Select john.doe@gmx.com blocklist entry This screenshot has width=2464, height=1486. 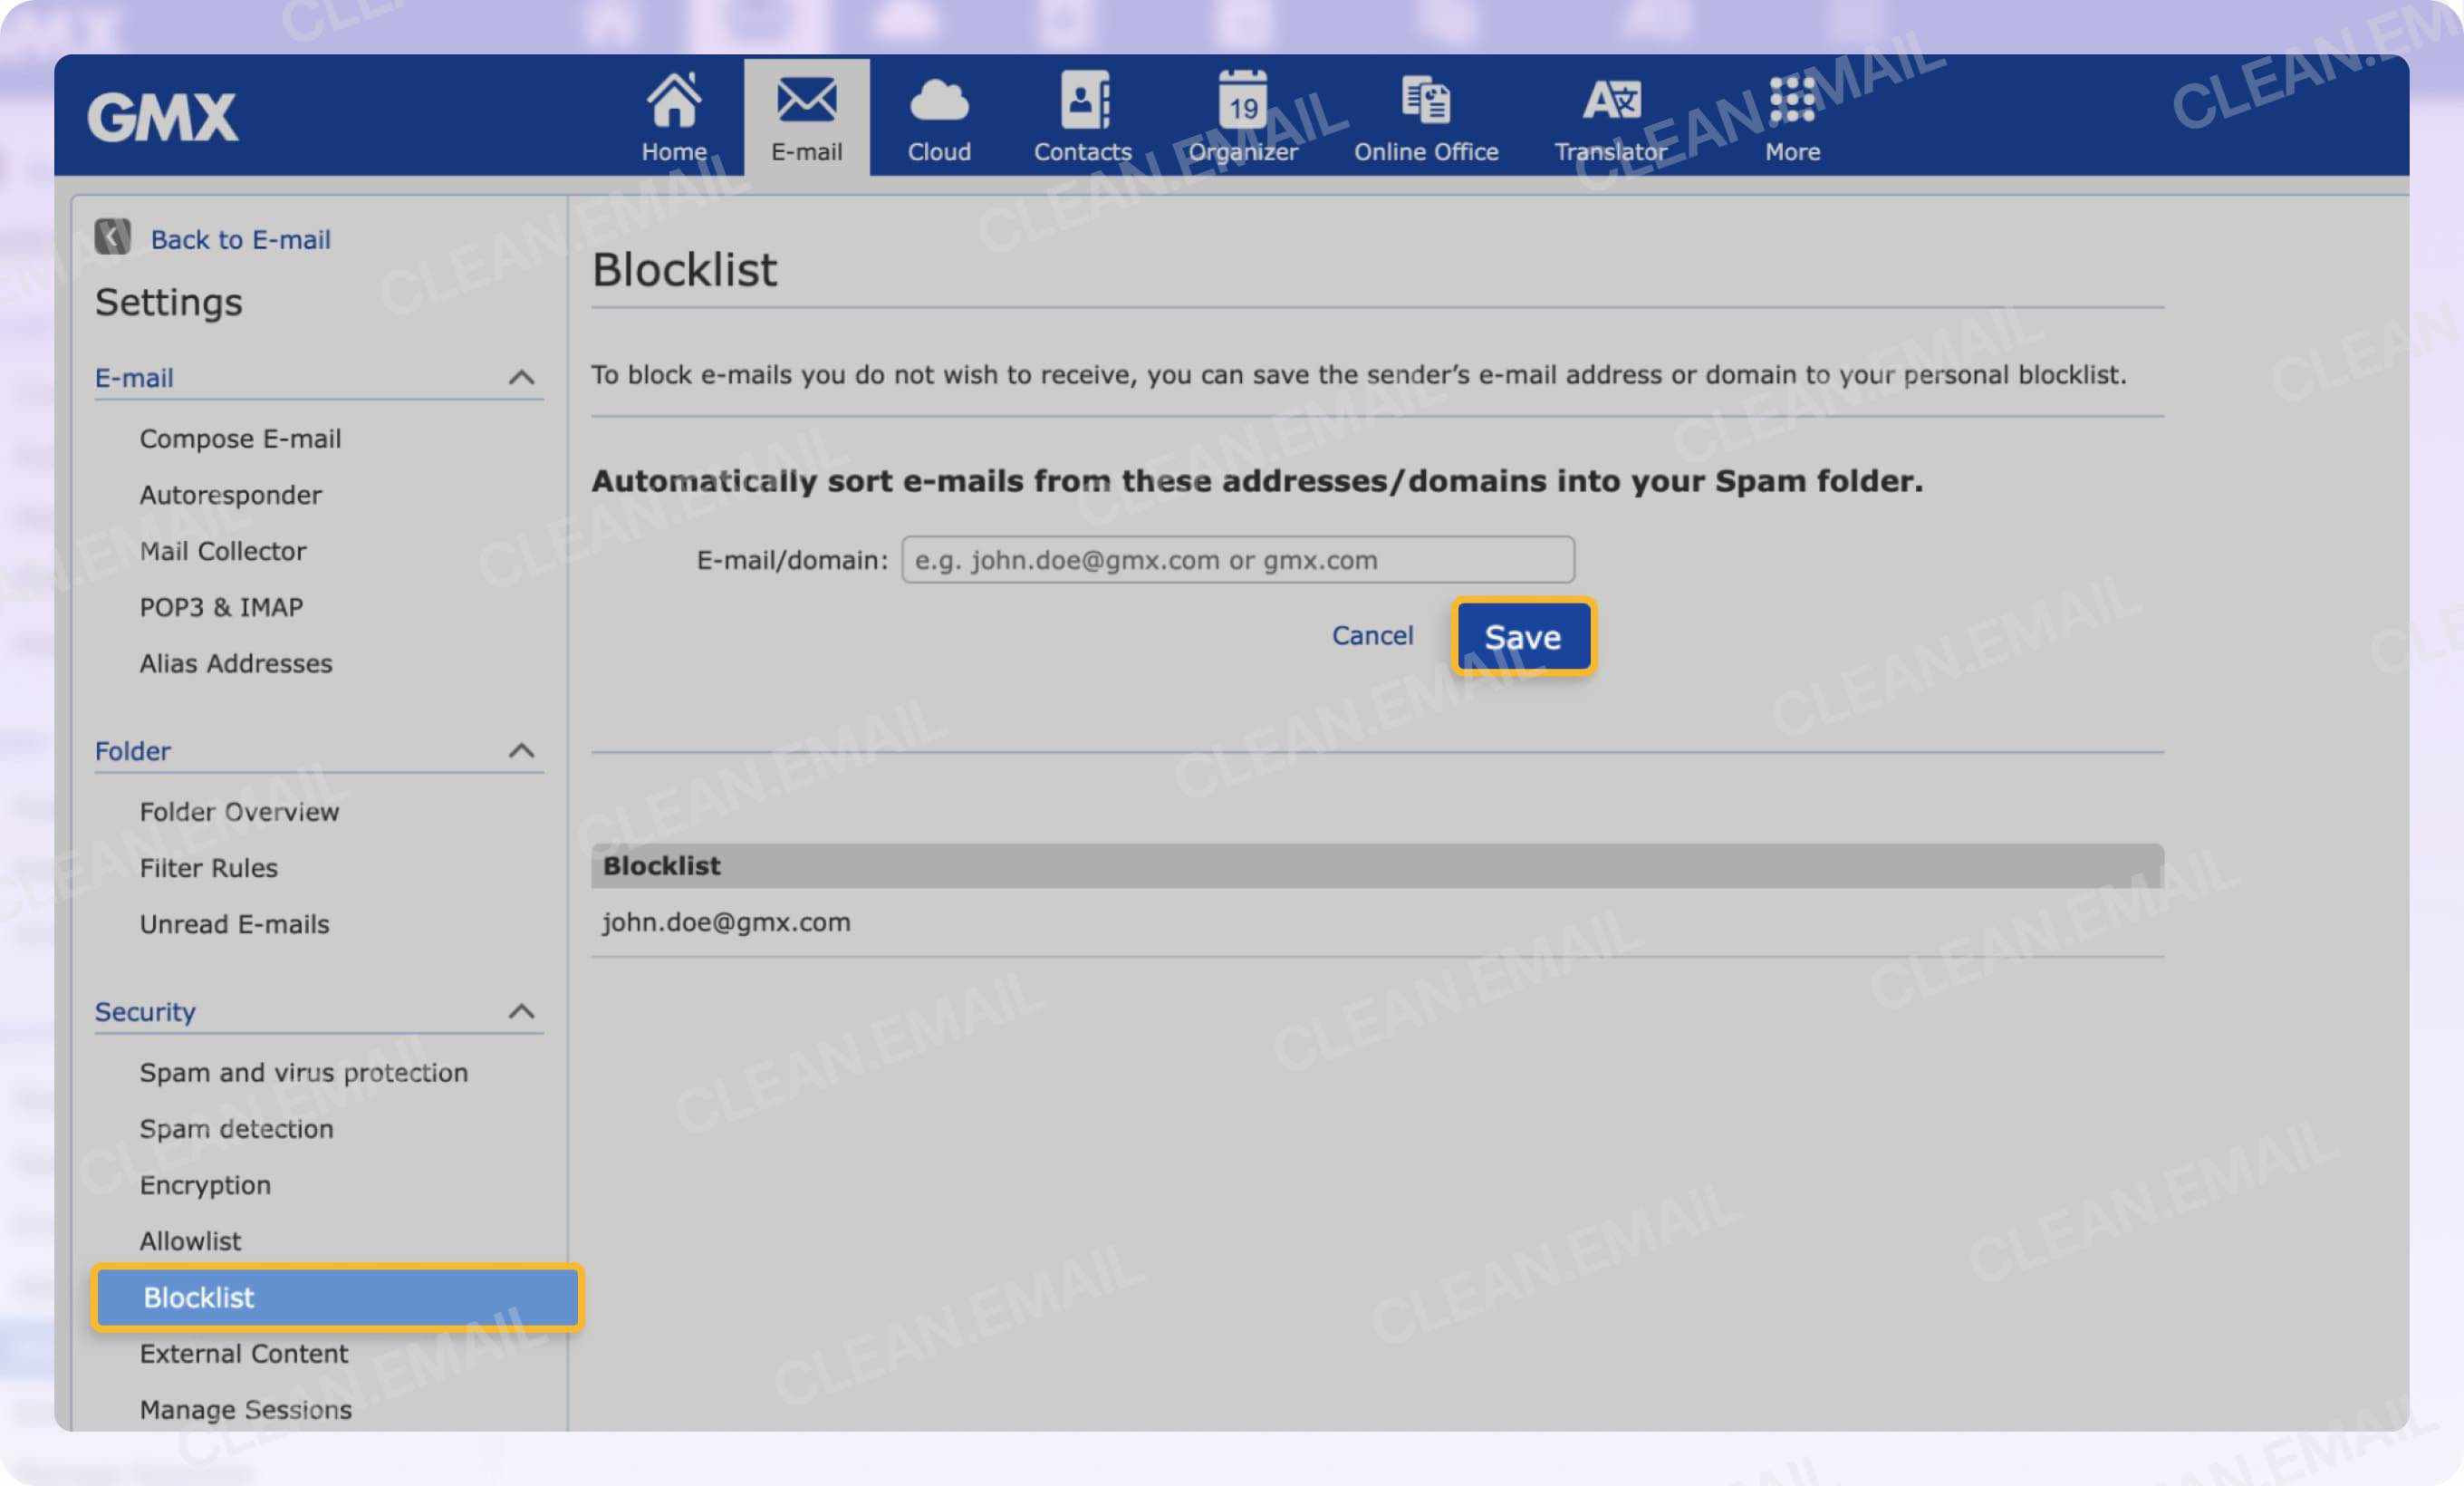(x=726, y=922)
